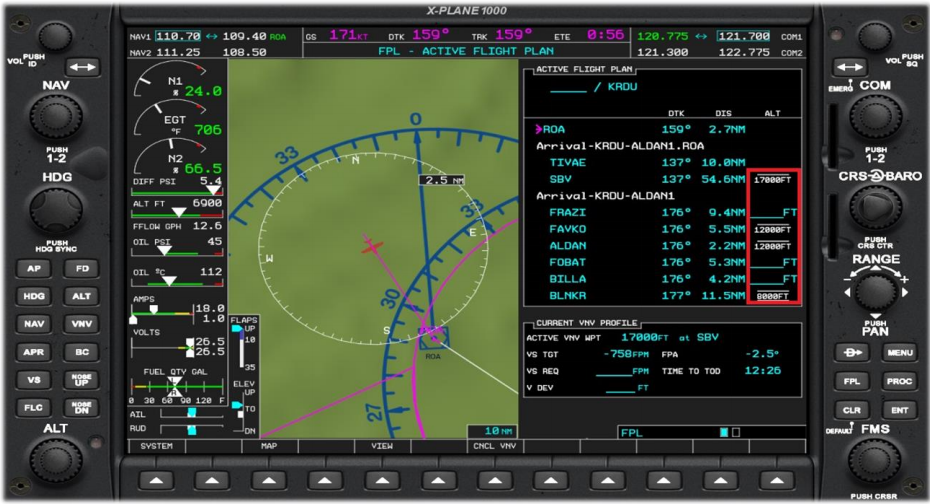930x504 pixels.
Task: Click the softkey arrow between VIEW and CNCL VNV
Action: [x=438, y=480]
